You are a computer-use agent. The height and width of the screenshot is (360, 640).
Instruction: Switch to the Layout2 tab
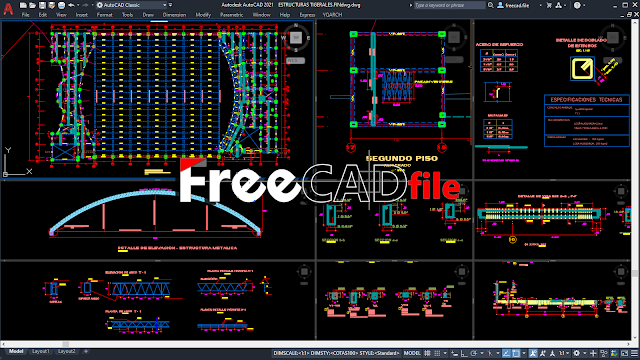click(x=67, y=351)
